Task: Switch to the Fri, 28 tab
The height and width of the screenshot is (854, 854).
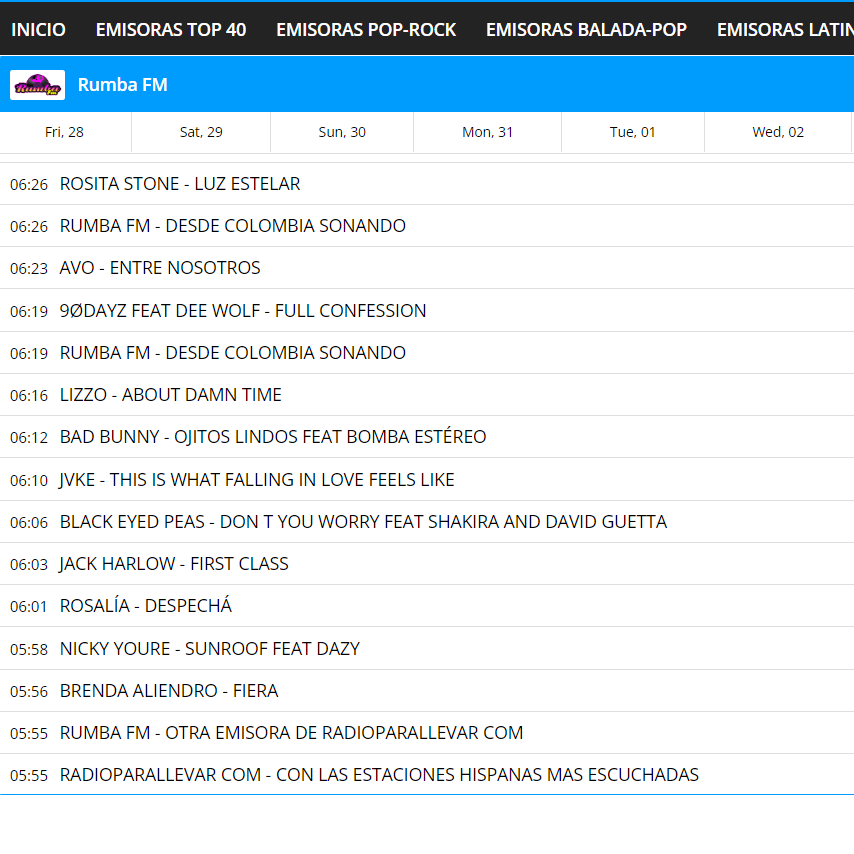Action: (x=64, y=132)
